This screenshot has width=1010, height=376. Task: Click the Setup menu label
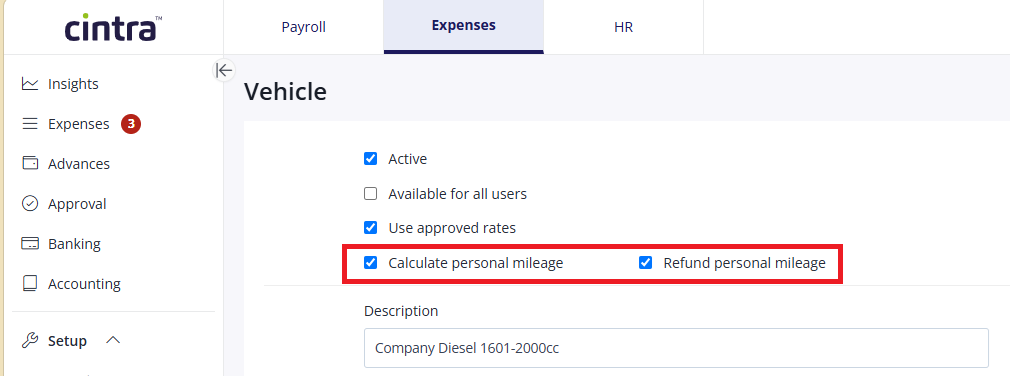coord(67,340)
